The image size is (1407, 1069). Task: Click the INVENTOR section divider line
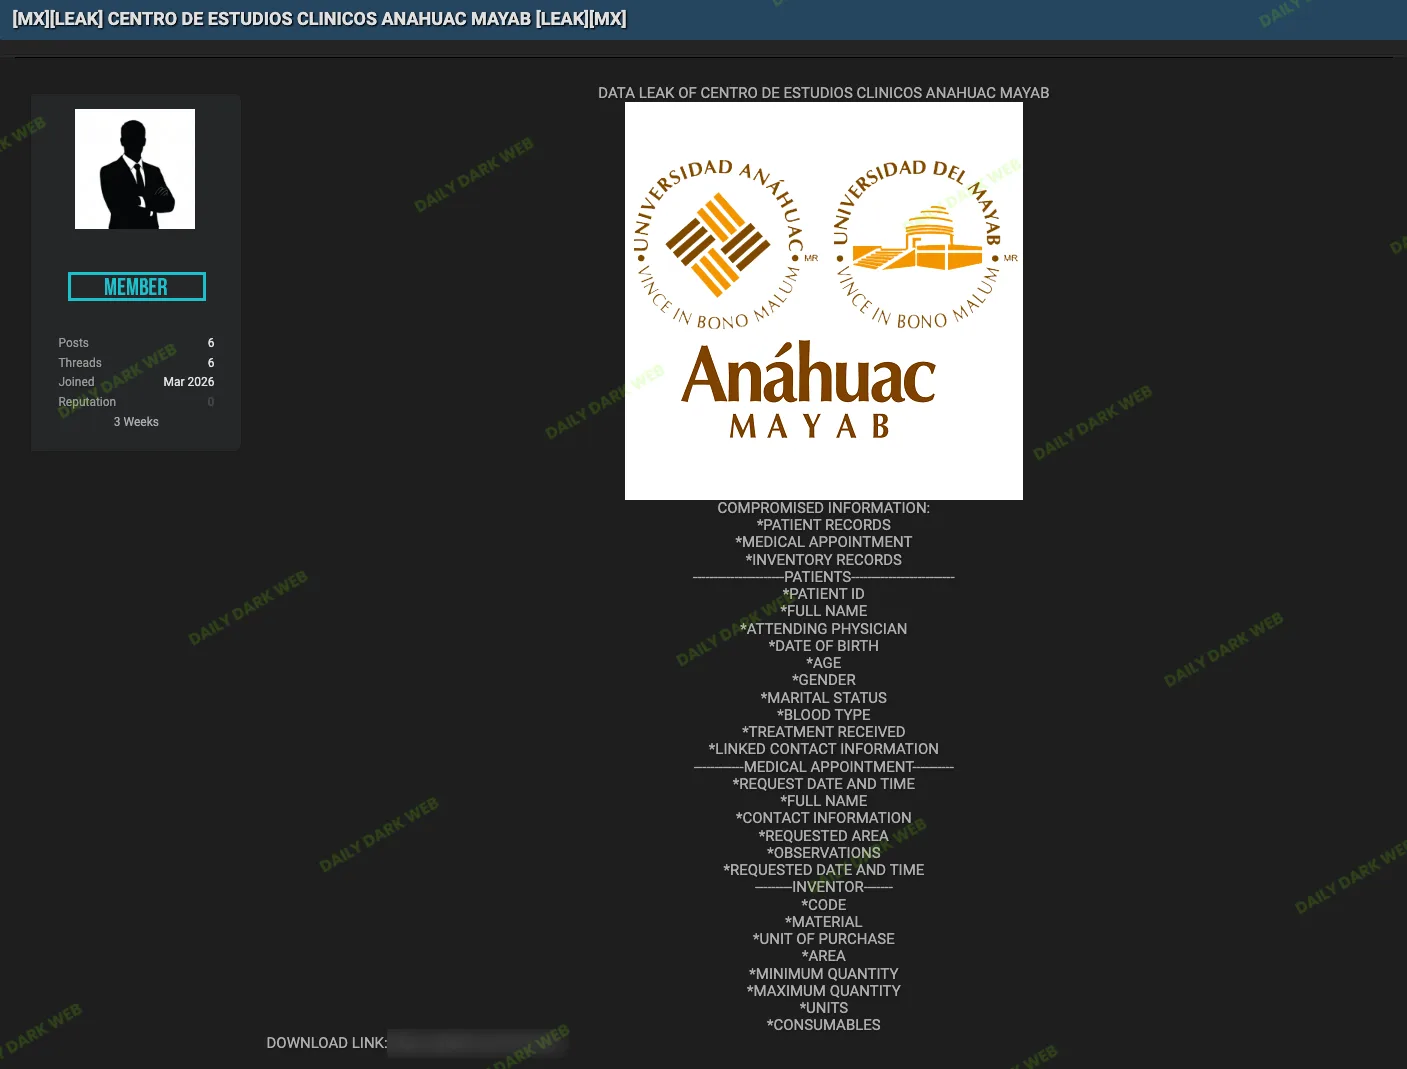coord(823,887)
